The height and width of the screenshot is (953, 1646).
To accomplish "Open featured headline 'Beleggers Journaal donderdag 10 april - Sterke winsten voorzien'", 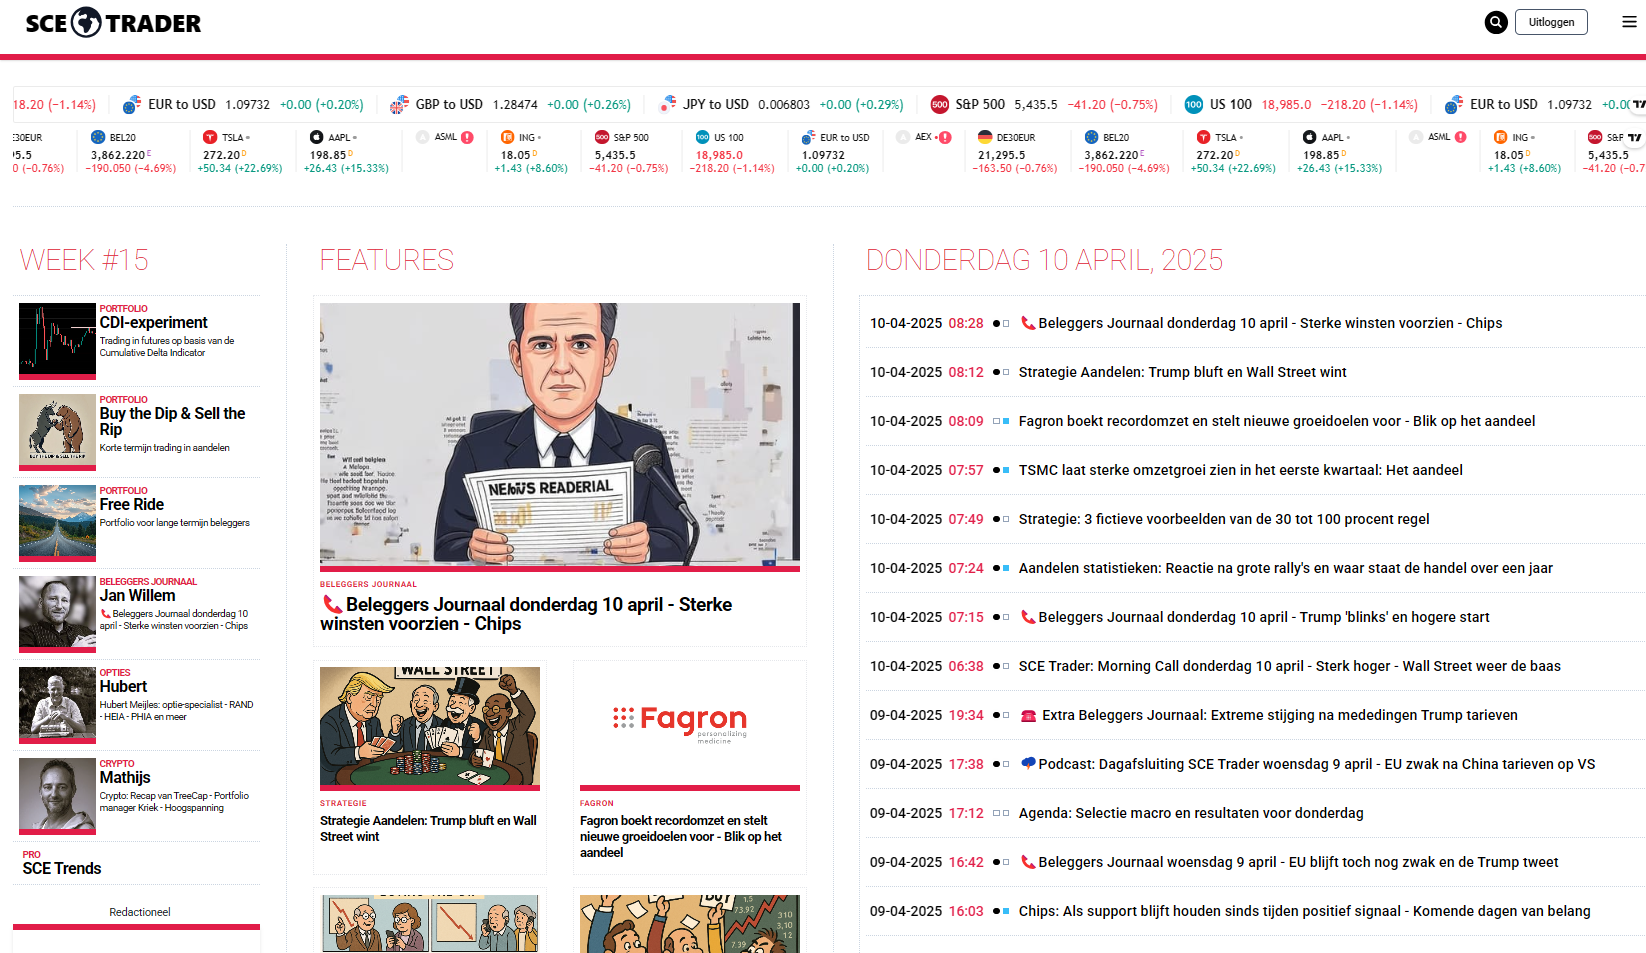I will pyautogui.click(x=526, y=614).
